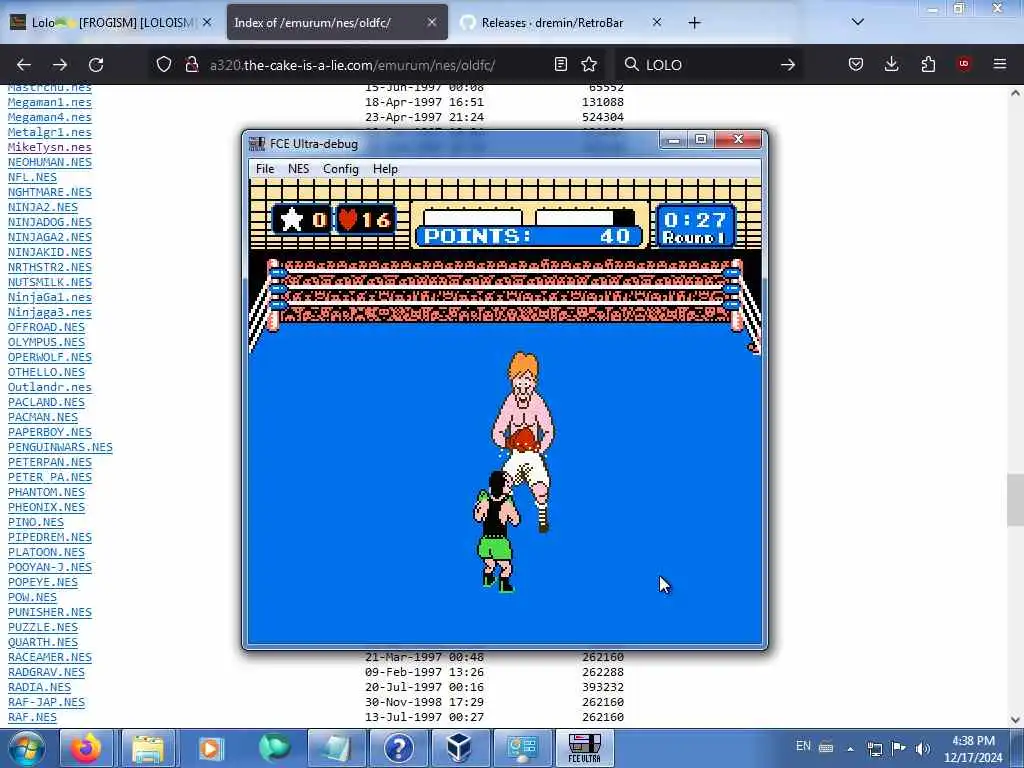Close the Lolo FROGISM tab
1024x768 pixels.
[207, 22]
